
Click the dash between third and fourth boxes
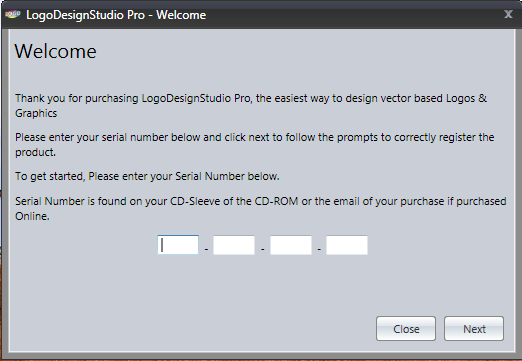tap(319, 249)
